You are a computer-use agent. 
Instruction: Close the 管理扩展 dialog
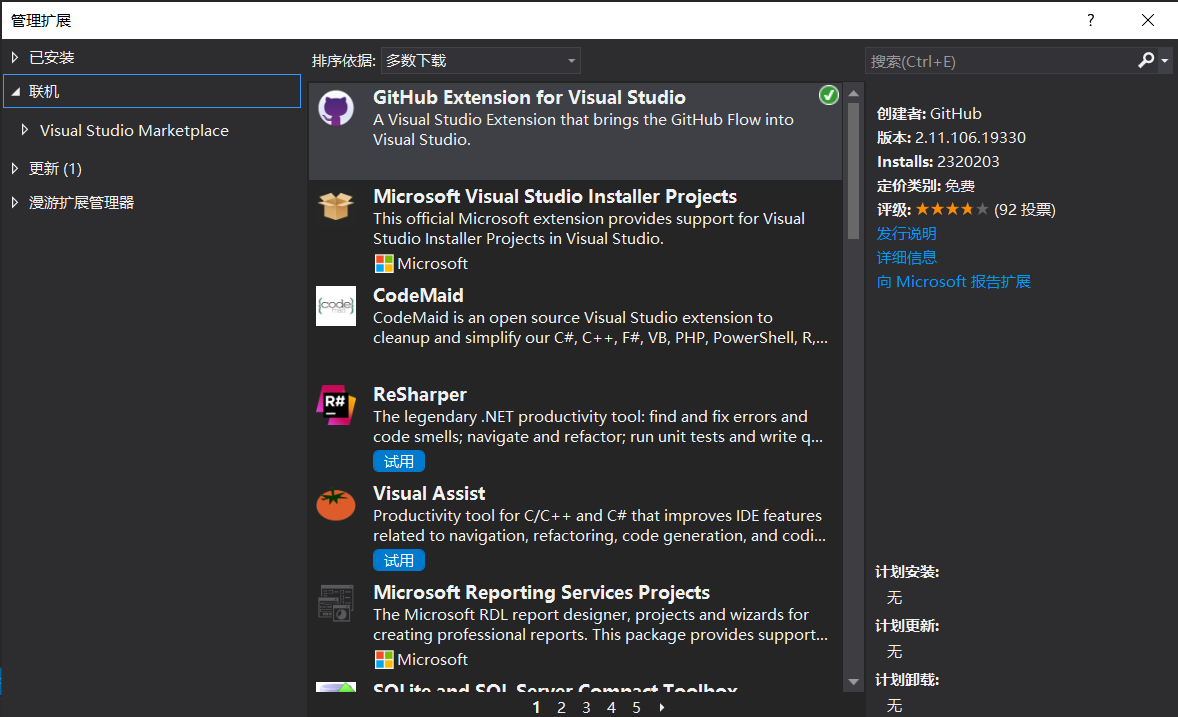click(1148, 20)
